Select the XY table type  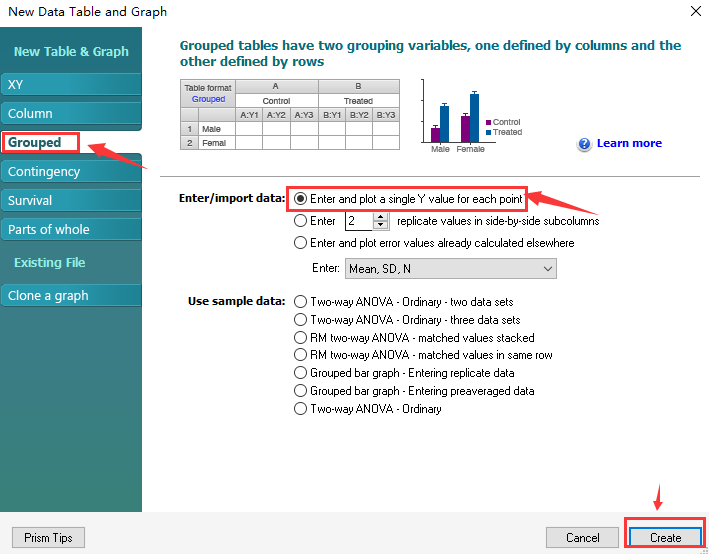click(x=71, y=85)
